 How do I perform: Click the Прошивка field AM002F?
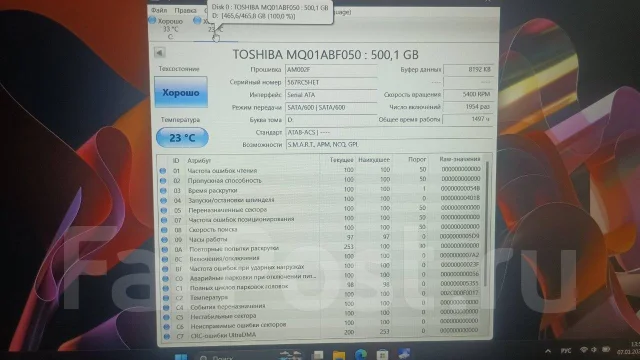pyautogui.click(x=331, y=70)
